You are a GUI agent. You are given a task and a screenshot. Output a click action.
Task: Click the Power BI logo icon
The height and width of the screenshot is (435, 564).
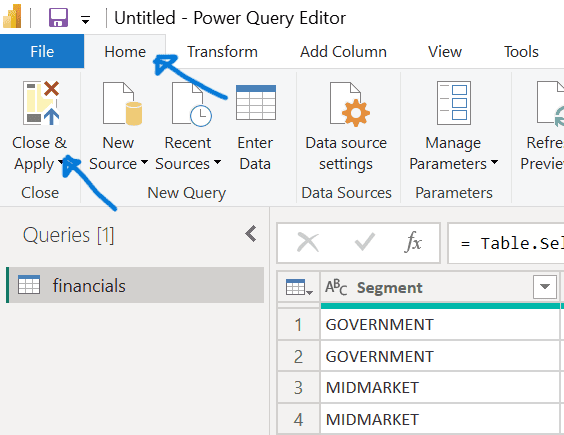[x=12, y=16]
